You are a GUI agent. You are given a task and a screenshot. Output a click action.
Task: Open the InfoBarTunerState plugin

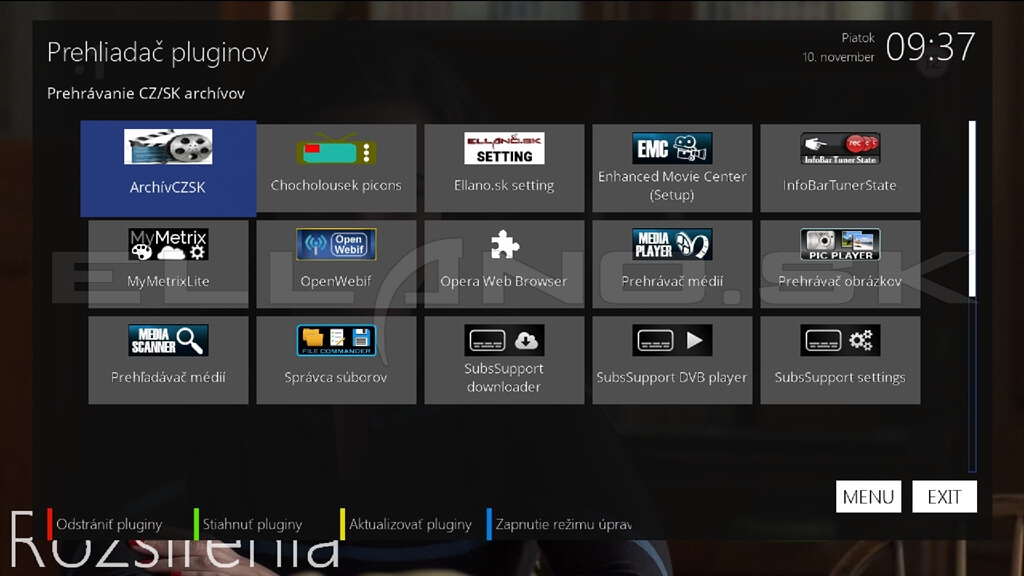[840, 168]
